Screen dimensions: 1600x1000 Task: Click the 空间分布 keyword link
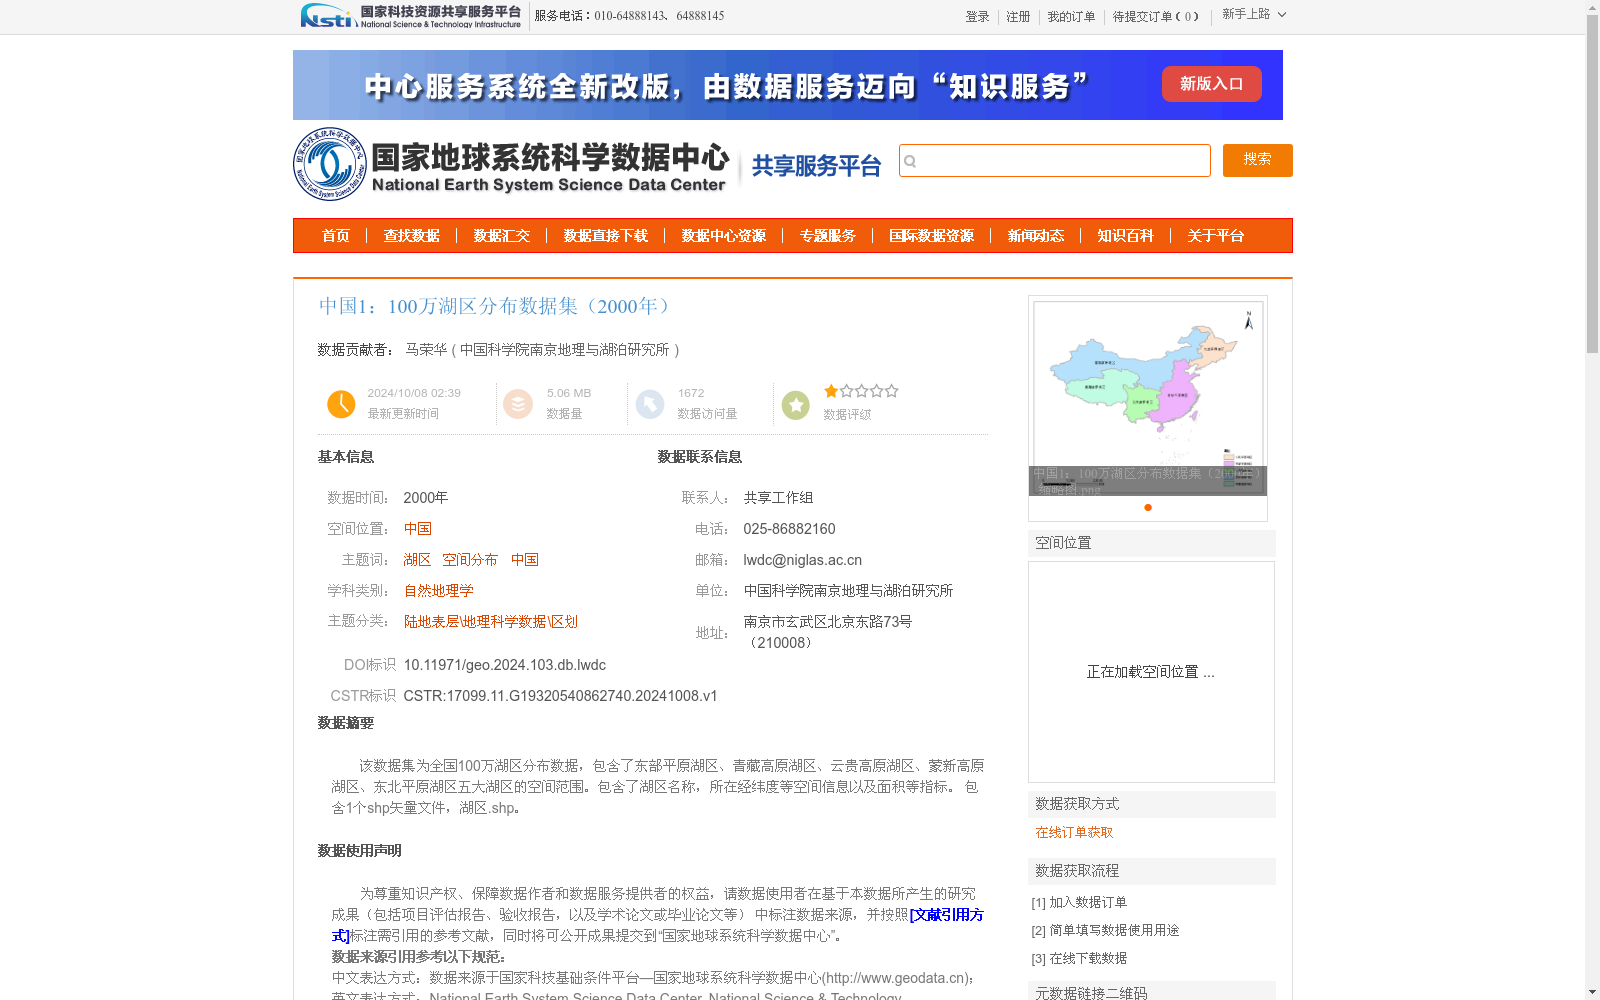click(470, 560)
